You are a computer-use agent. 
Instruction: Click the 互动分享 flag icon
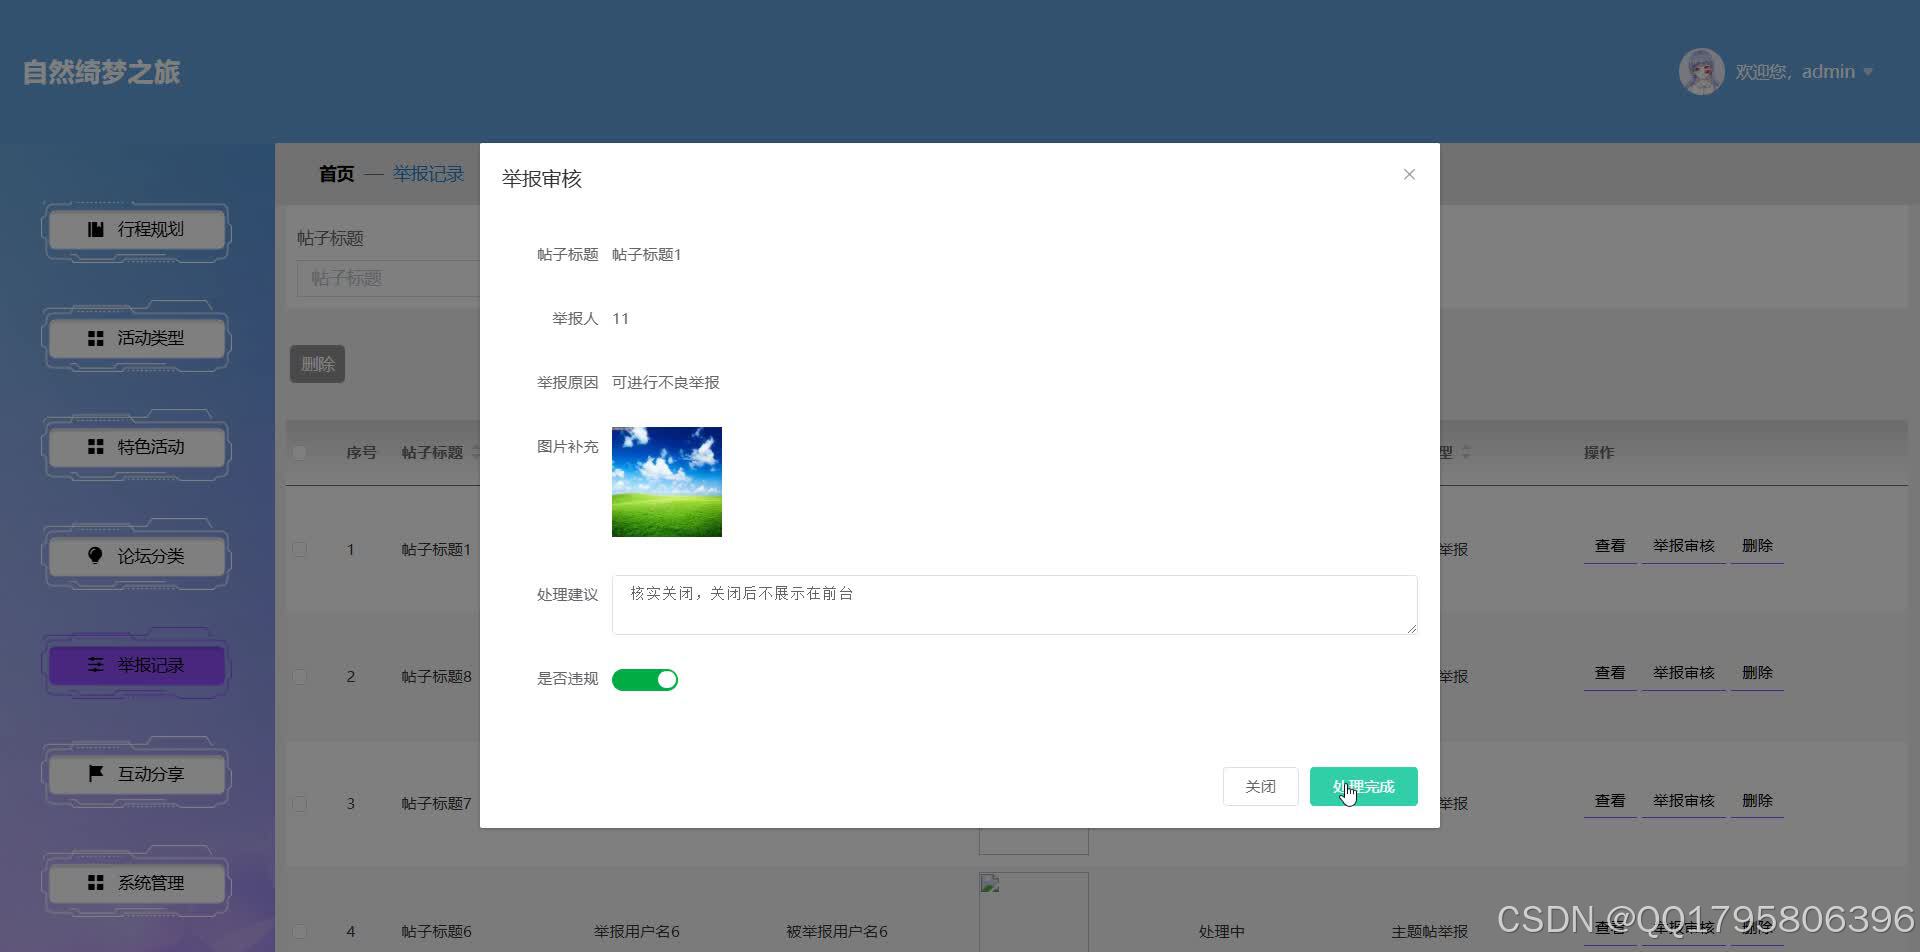[95, 773]
